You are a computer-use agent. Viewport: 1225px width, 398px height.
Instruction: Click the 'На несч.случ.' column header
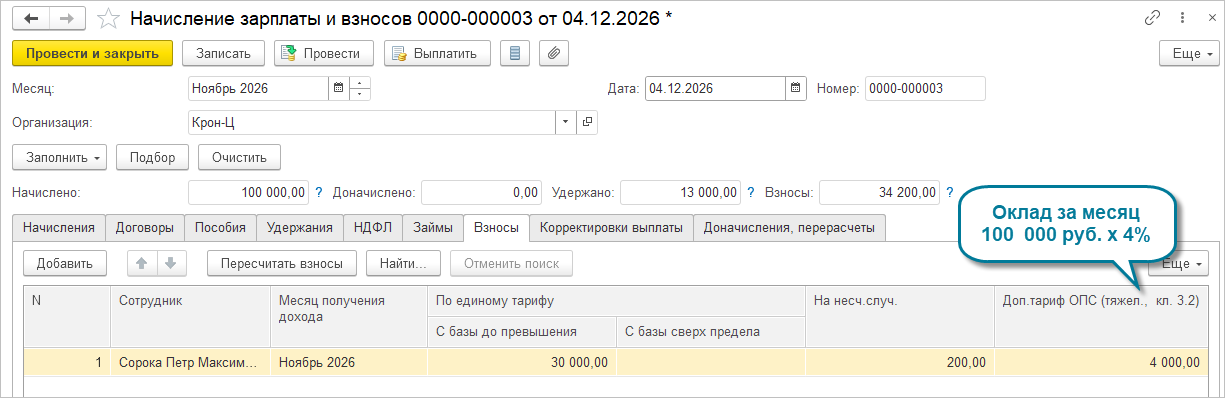pos(900,316)
